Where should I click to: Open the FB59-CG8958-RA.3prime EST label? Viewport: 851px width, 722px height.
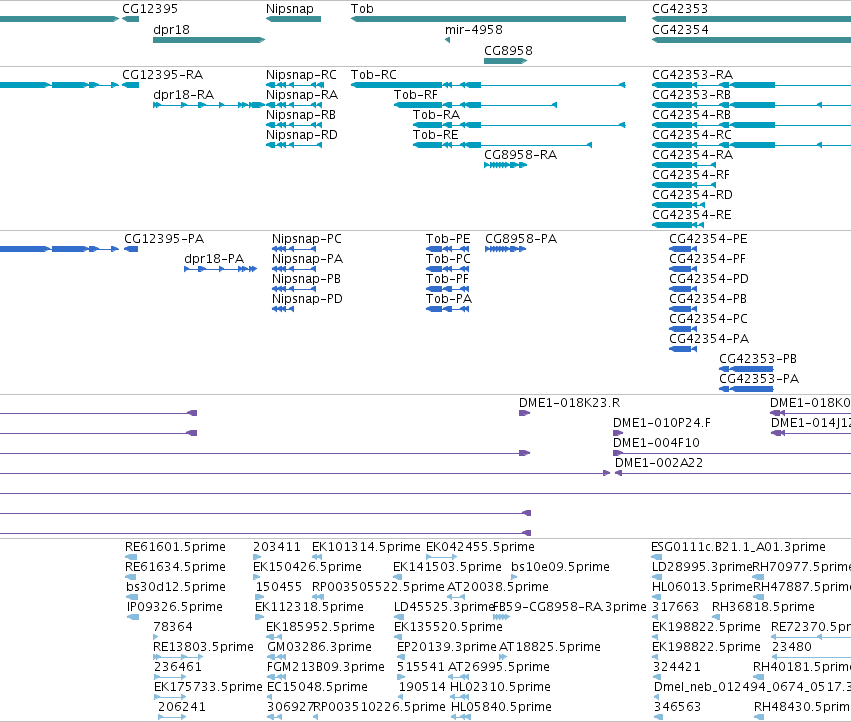coord(569,607)
